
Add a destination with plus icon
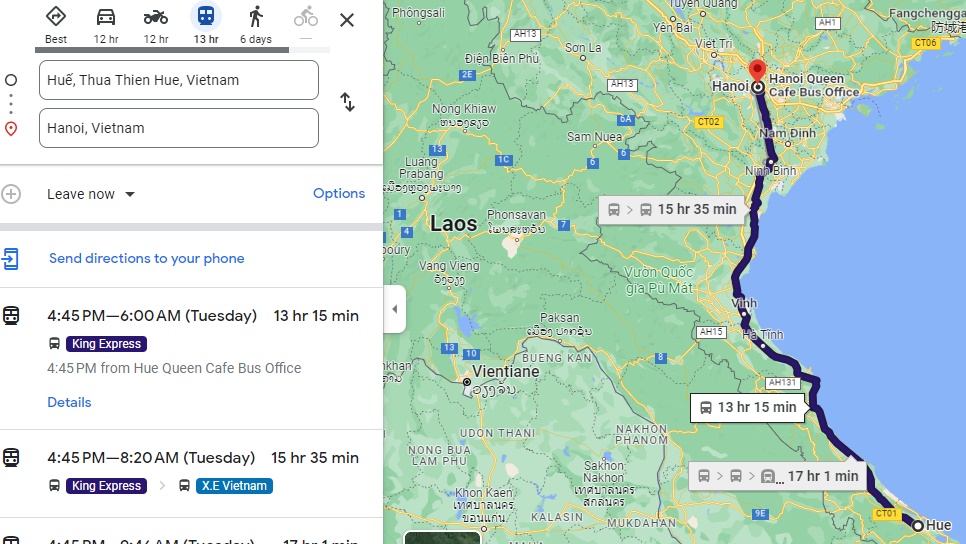click(x=11, y=194)
